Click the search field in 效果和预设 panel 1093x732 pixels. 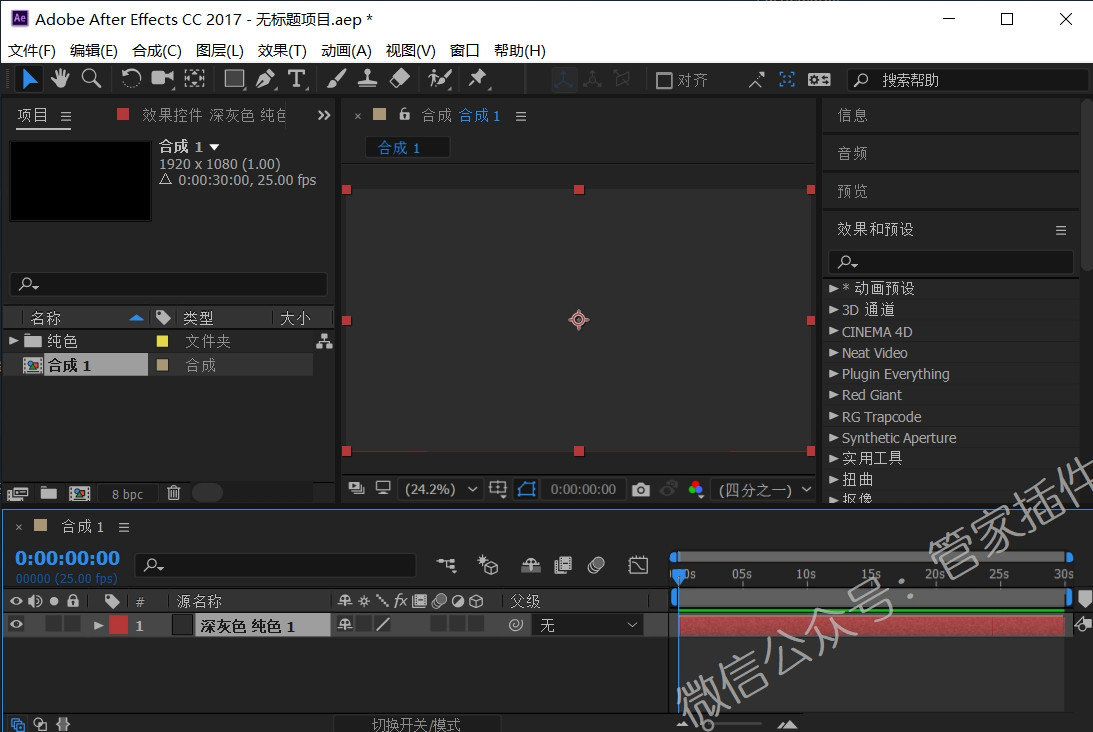[x=951, y=262]
